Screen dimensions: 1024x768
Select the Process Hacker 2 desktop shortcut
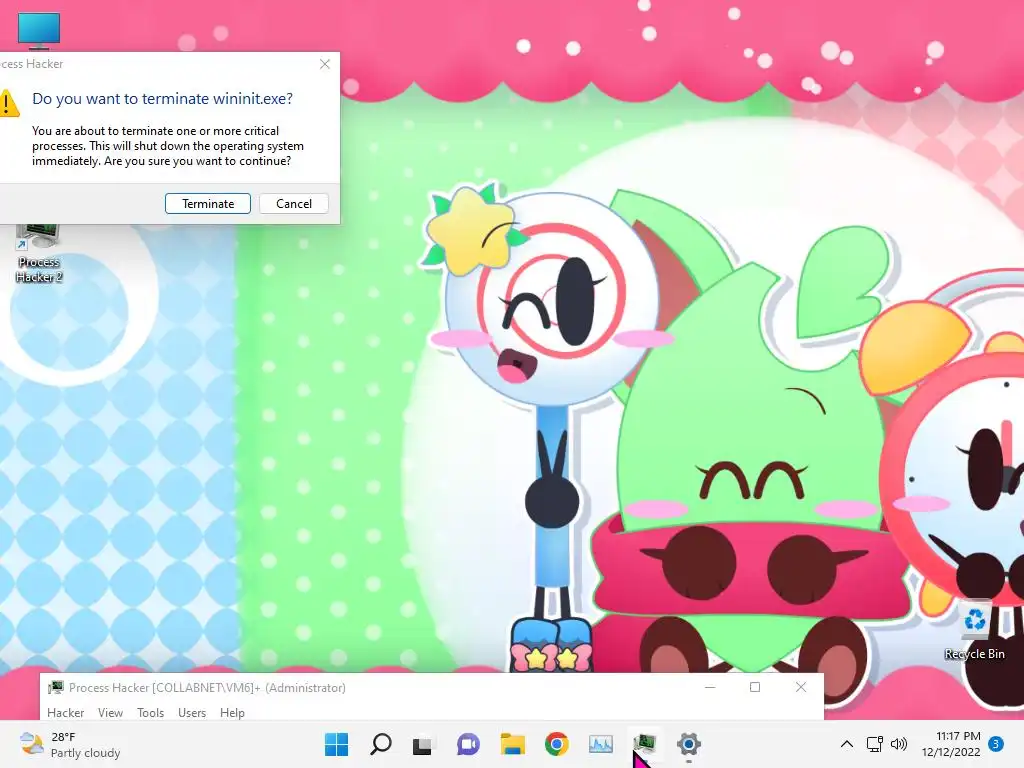pos(39,255)
